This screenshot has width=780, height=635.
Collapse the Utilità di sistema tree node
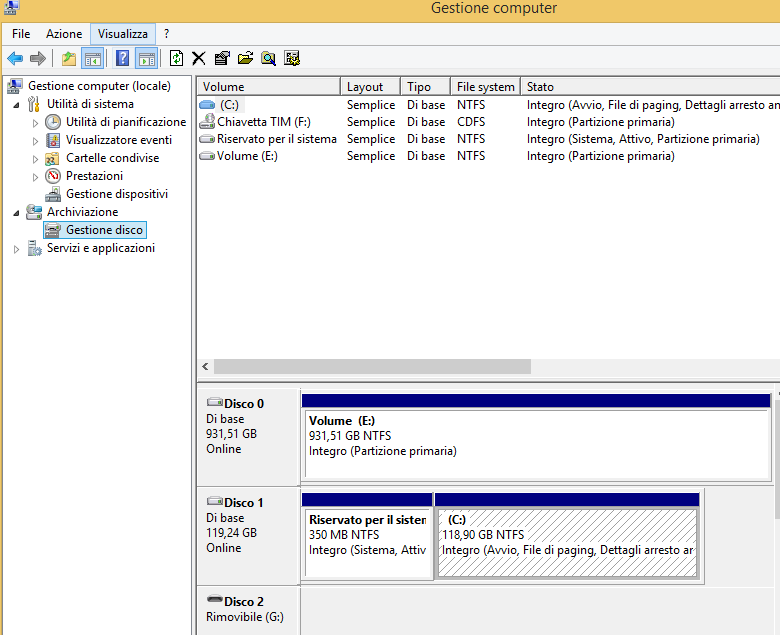[16, 105]
